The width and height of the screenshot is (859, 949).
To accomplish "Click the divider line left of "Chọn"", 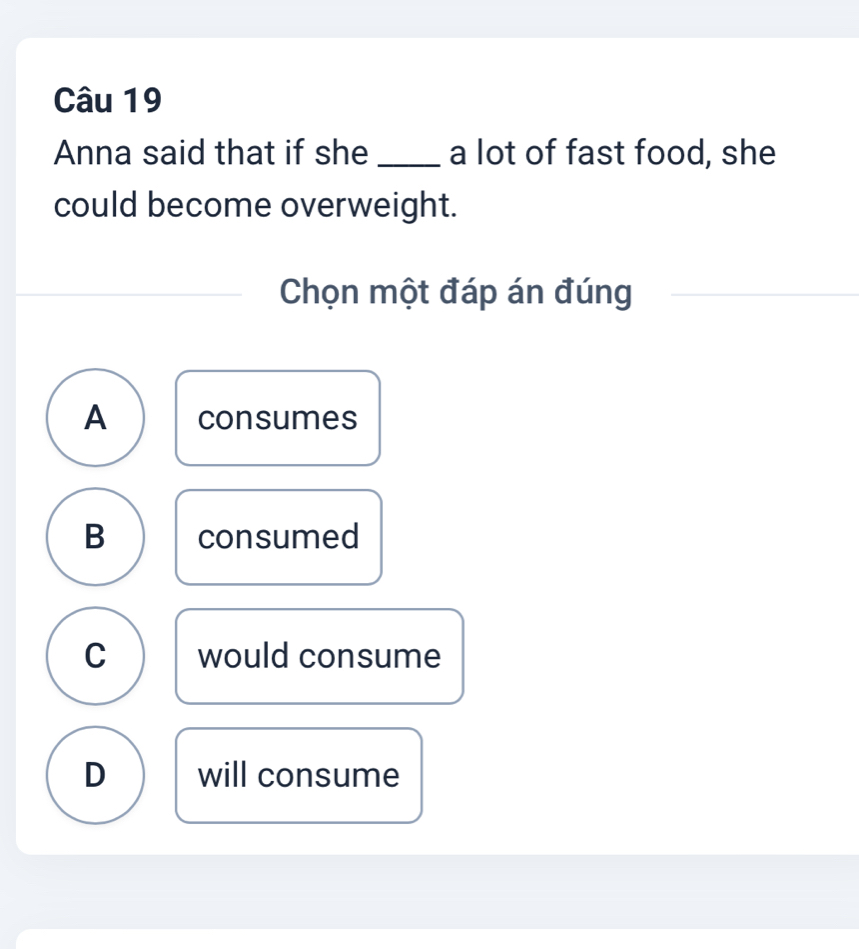I will click(x=130, y=294).
